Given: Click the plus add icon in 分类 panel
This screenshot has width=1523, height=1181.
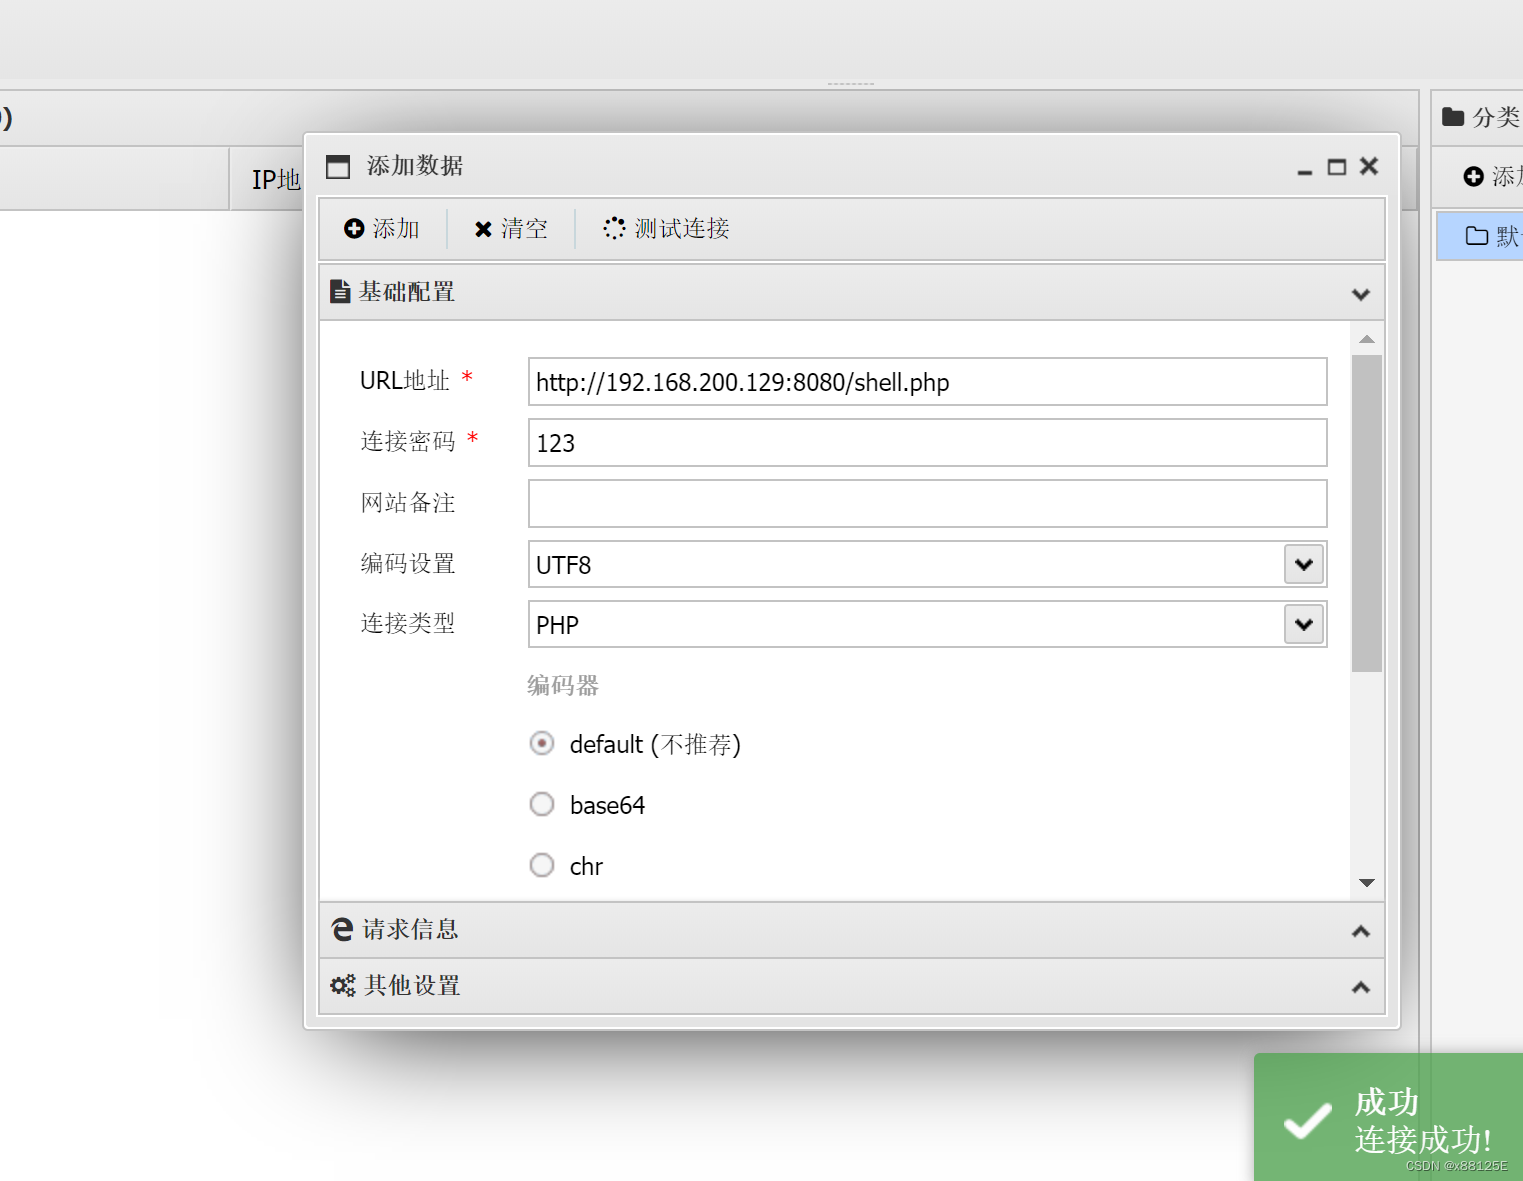Looking at the screenshot, I should click(x=1473, y=177).
